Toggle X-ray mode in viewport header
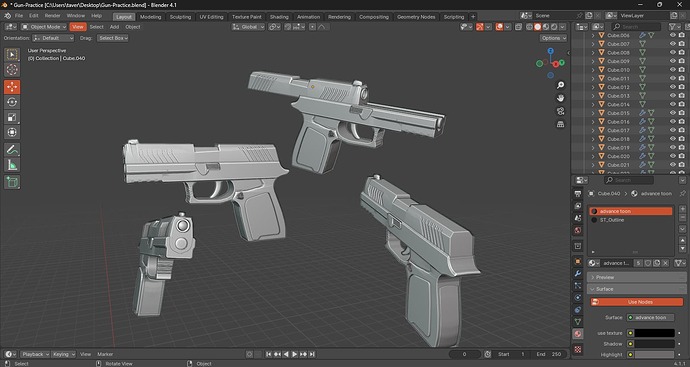Viewport: 690px width, 367px height. 518,27
